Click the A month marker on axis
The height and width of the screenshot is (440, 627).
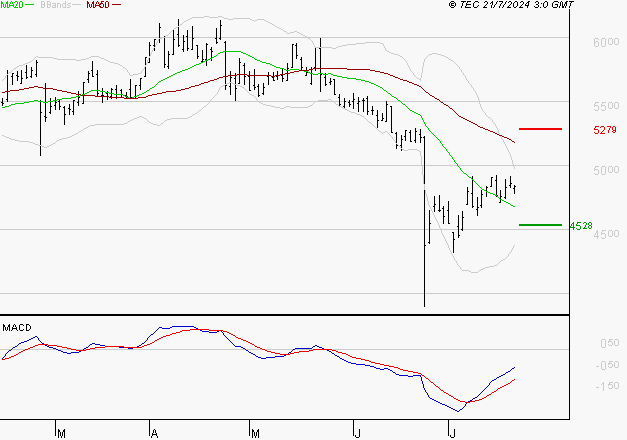coord(155,434)
